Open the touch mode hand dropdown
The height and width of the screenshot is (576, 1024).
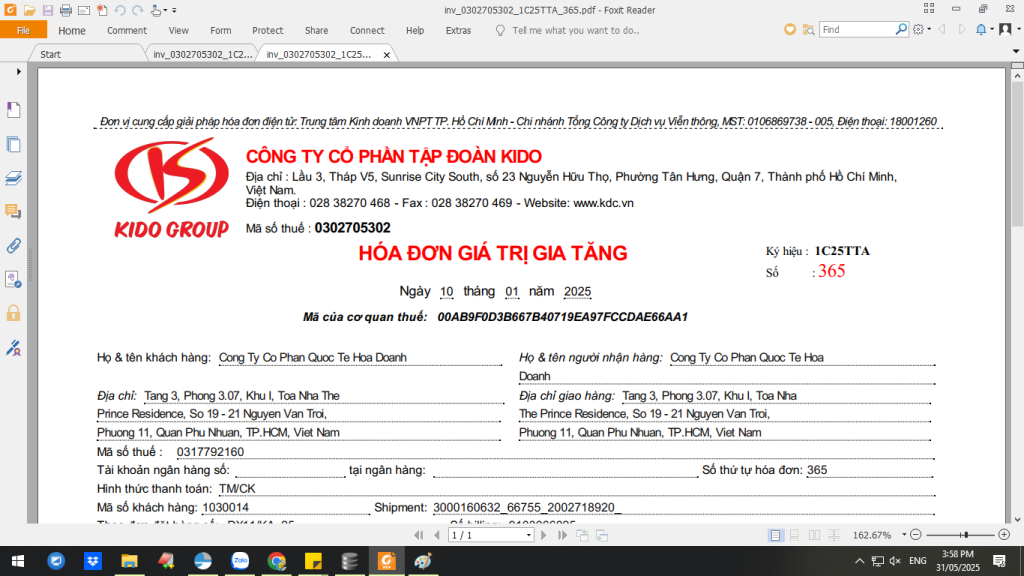coord(158,10)
